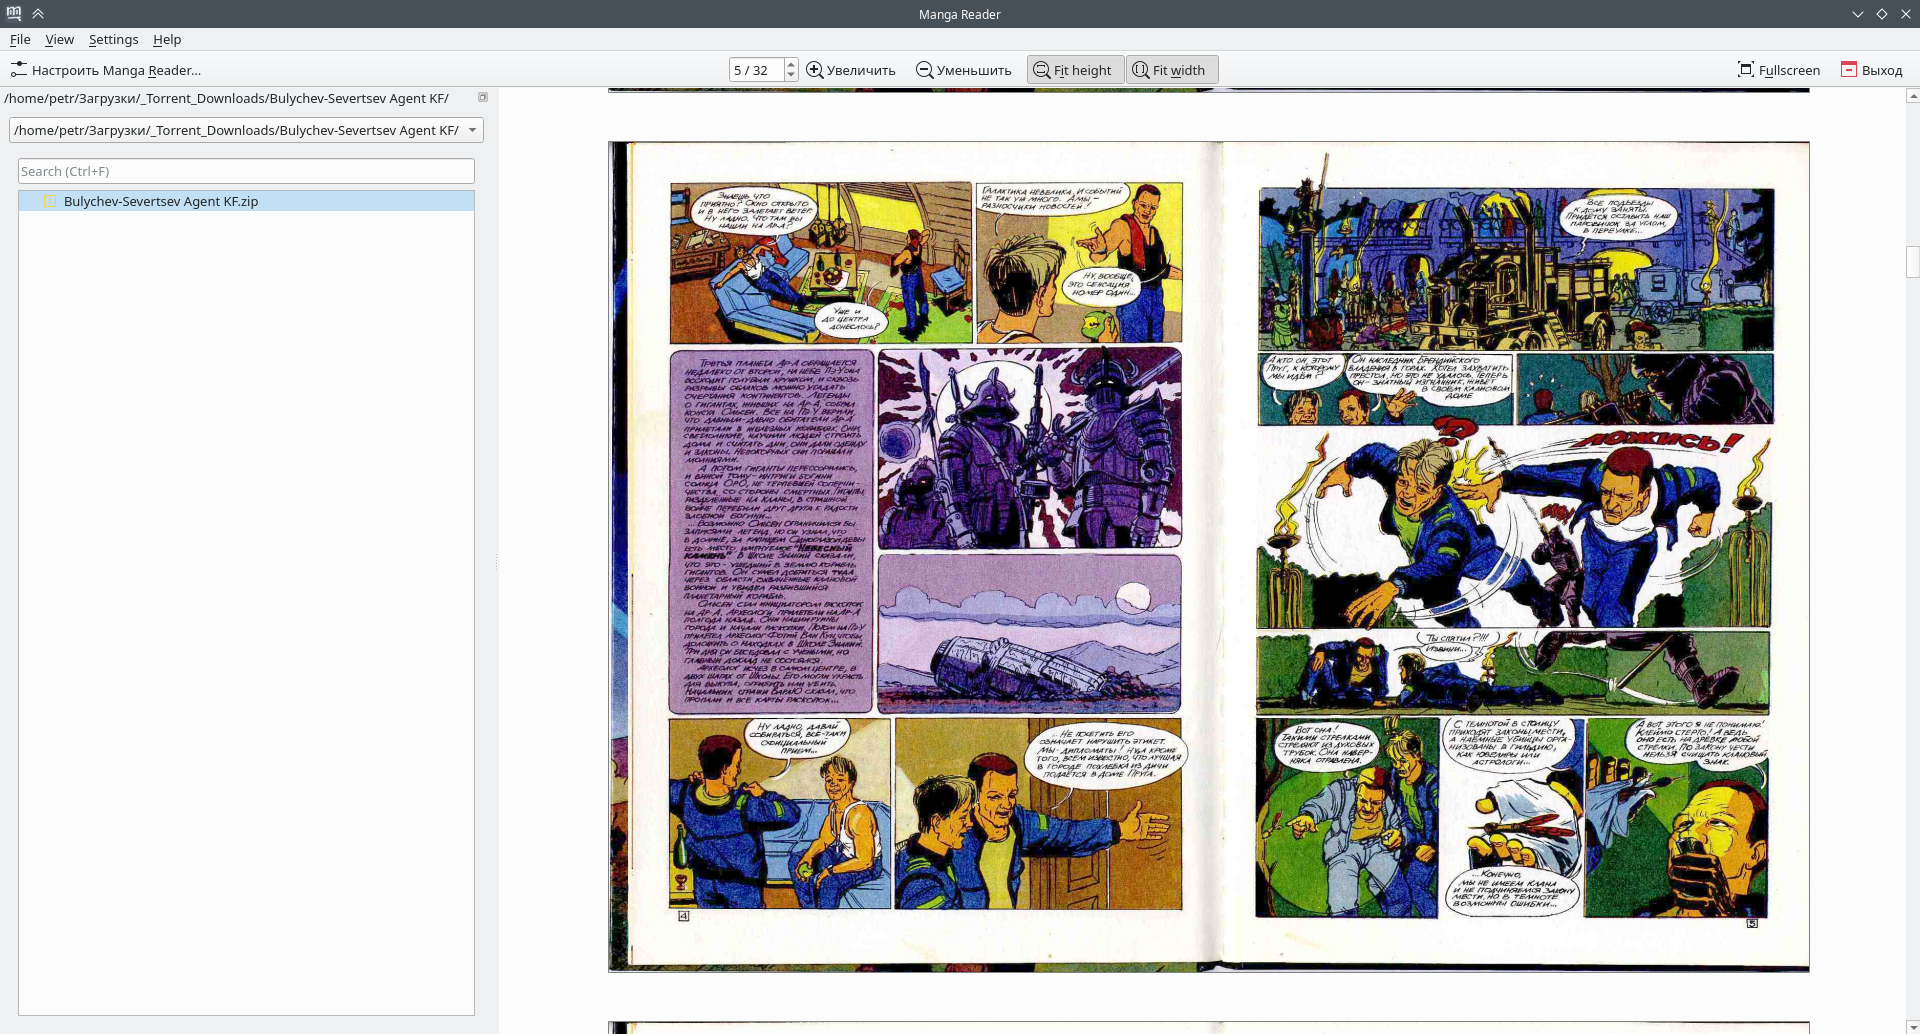The height and width of the screenshot is (1034, 1920).
Task: Click the keep-above arrows icon in titlebar
Action: (38, 14)
